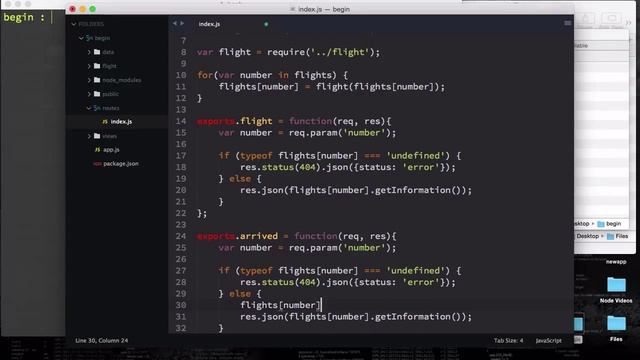Click the node_modules folder icon

click(x=97, y=80)
